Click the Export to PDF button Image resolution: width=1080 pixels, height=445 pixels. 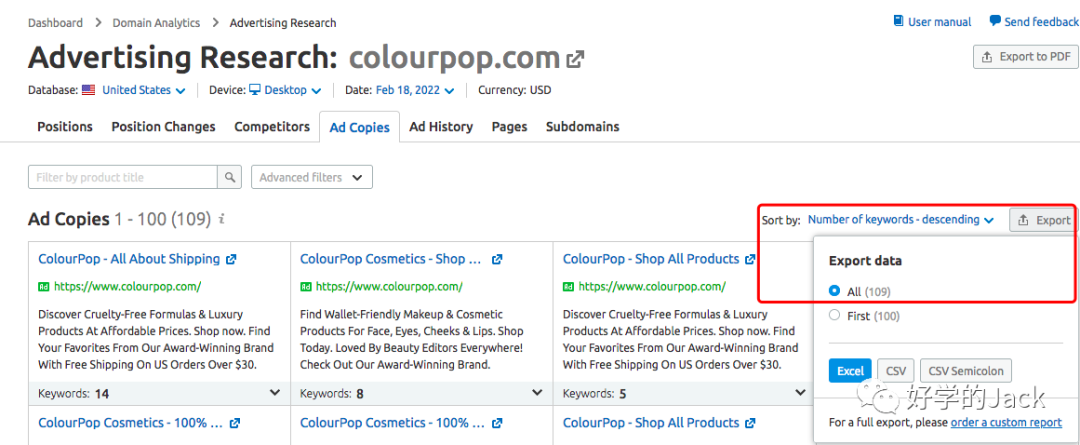point(1026,57)
